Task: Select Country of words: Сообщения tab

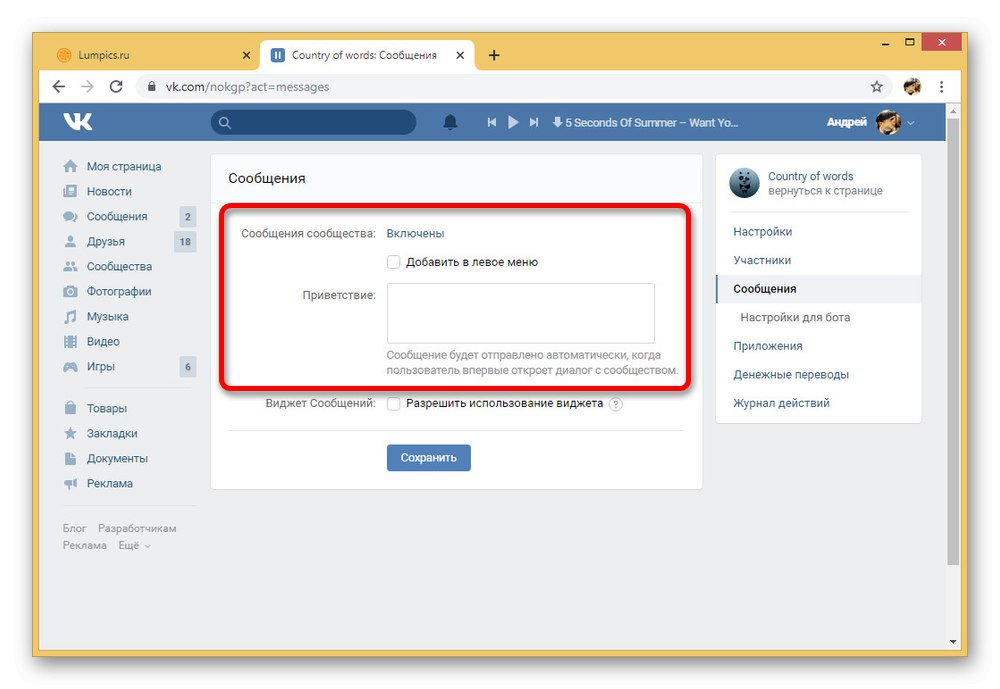Action: pyautogui.click(x=367, y=56)
